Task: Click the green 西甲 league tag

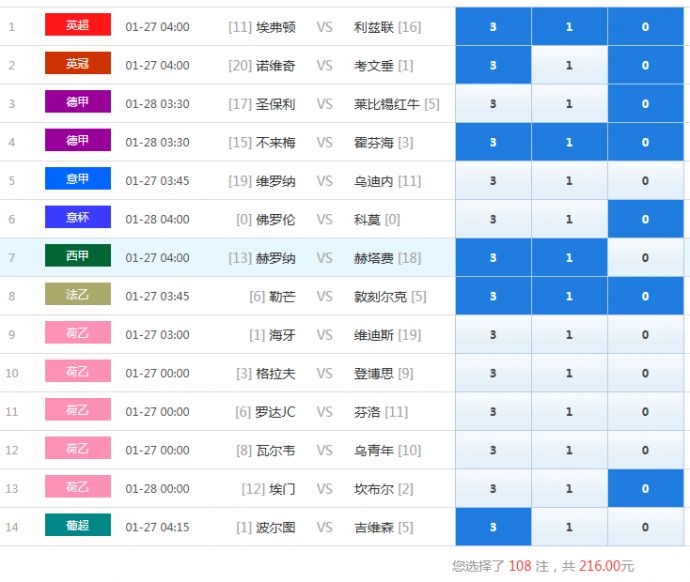Action: [x=77, y=256]
